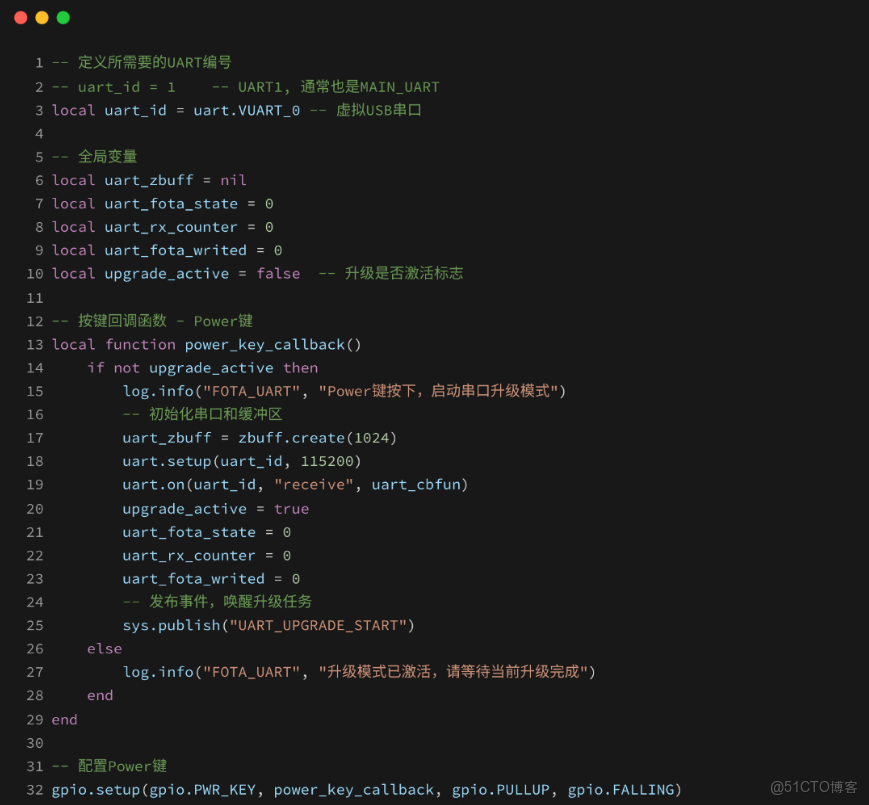The width and height of the screenshot is (869, 805).
Task: Click 'gpio.PWR_KEY' on line 32
Action: tap(202, 790)
